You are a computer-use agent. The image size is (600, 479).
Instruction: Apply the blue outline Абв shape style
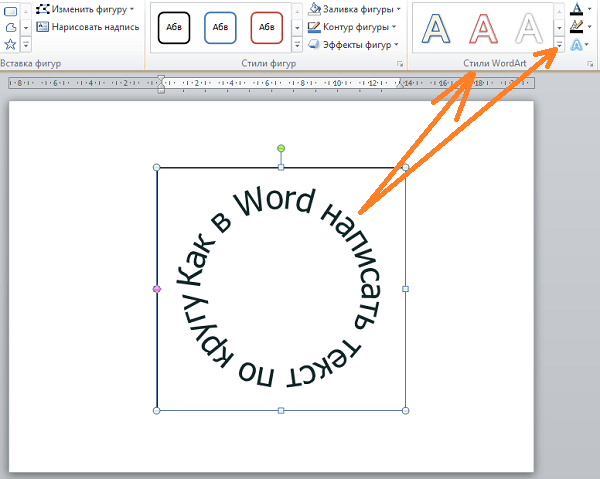[x=220, y=28]
